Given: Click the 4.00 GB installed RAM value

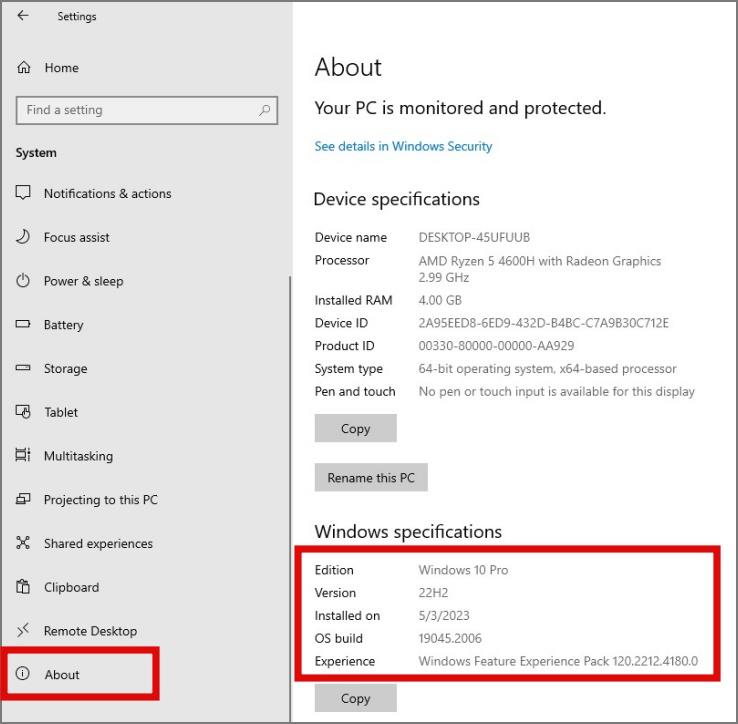Looking at the screenshot, I should point(440,300).
